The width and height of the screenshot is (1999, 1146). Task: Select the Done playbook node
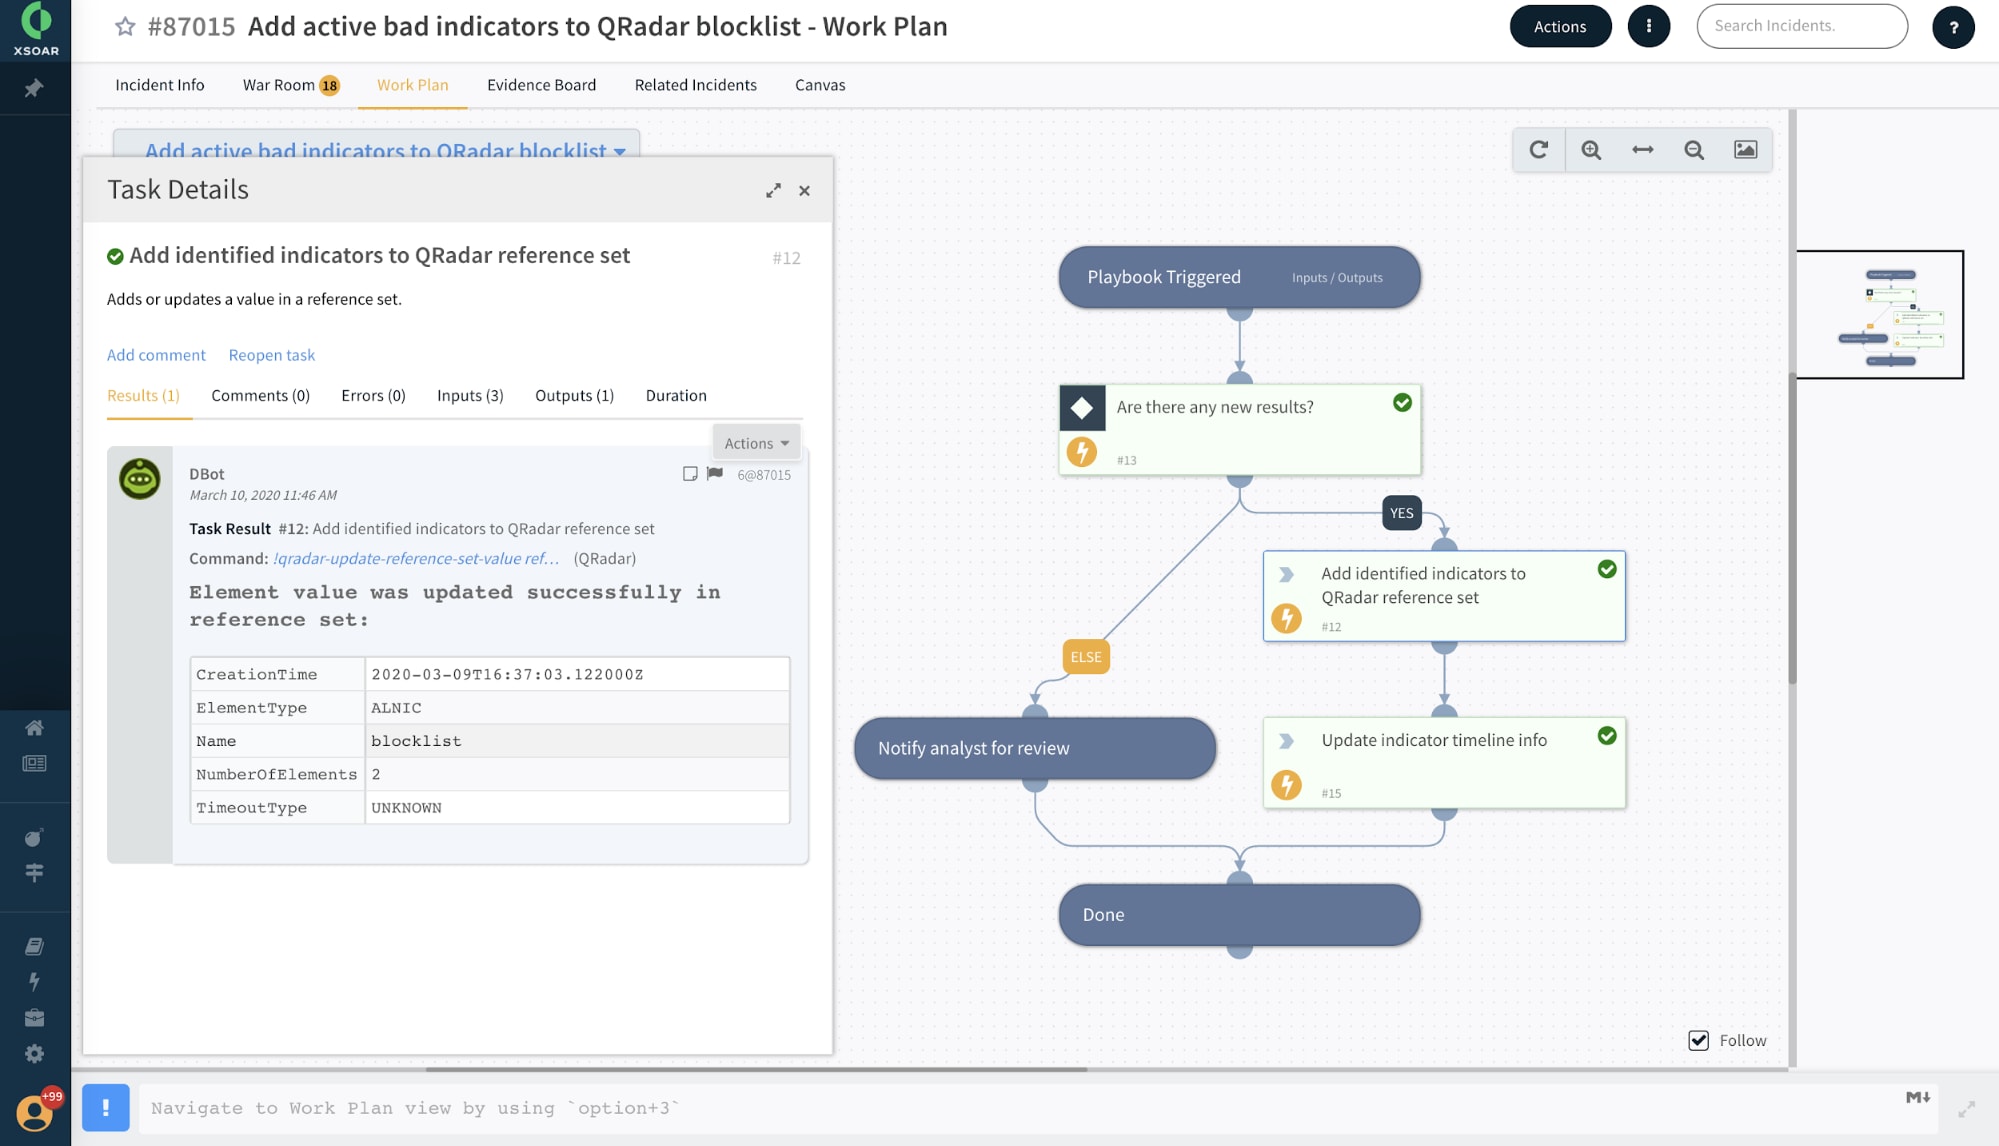tap(1239, 914)
